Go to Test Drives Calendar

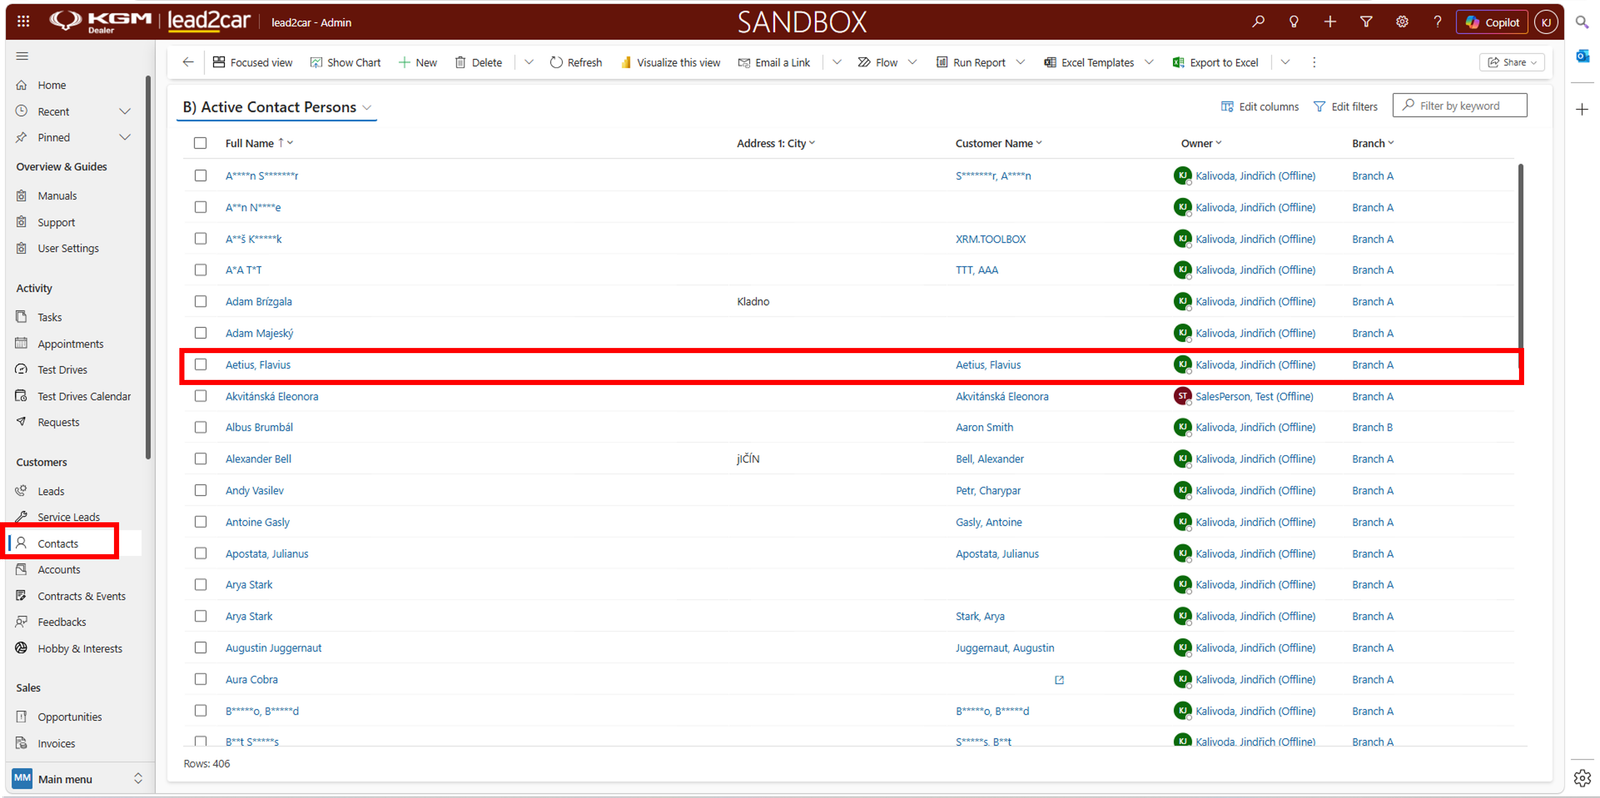84,396
